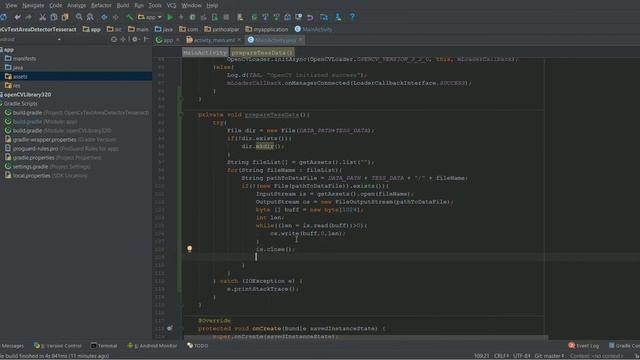Open the Version Control tool window

point(58,346)
